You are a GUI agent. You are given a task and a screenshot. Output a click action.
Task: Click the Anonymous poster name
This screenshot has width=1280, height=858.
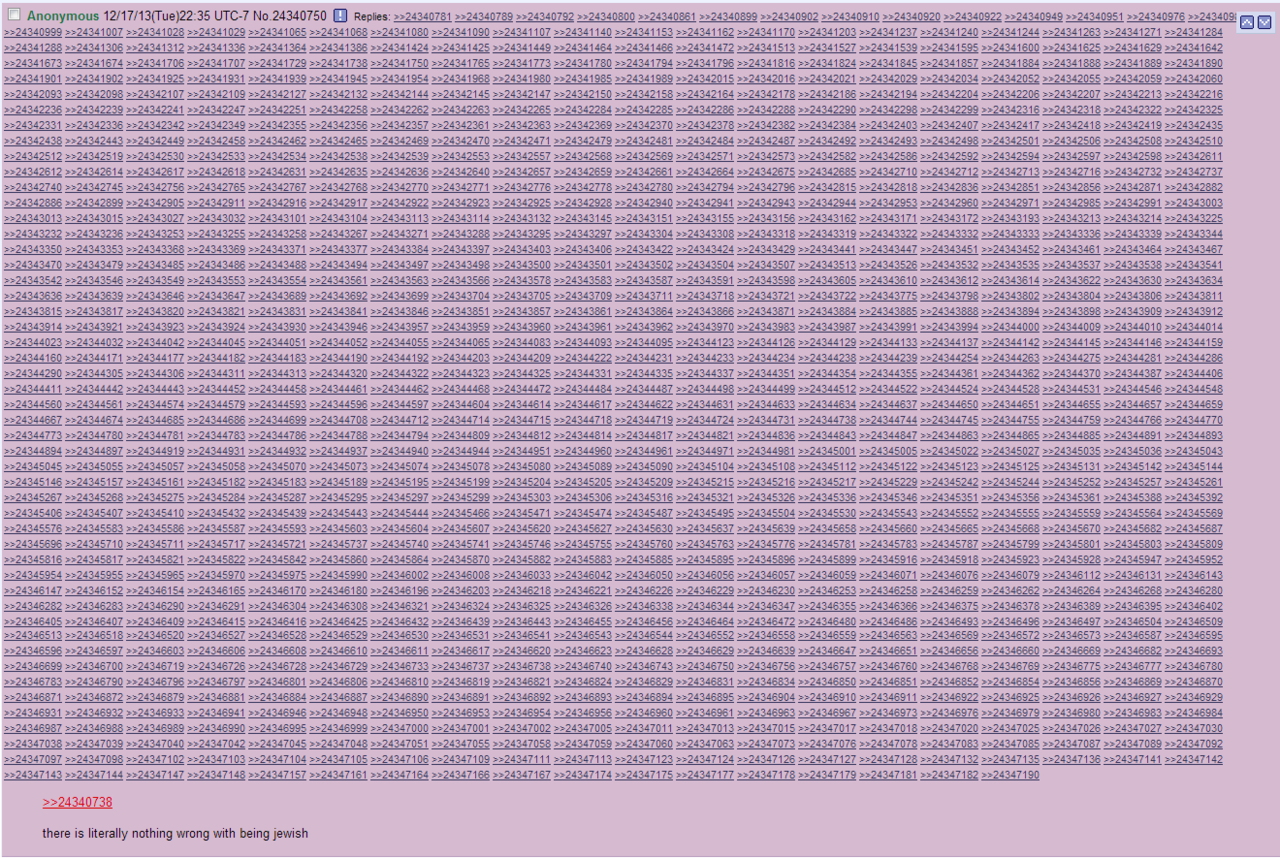(x=63, y=16)
